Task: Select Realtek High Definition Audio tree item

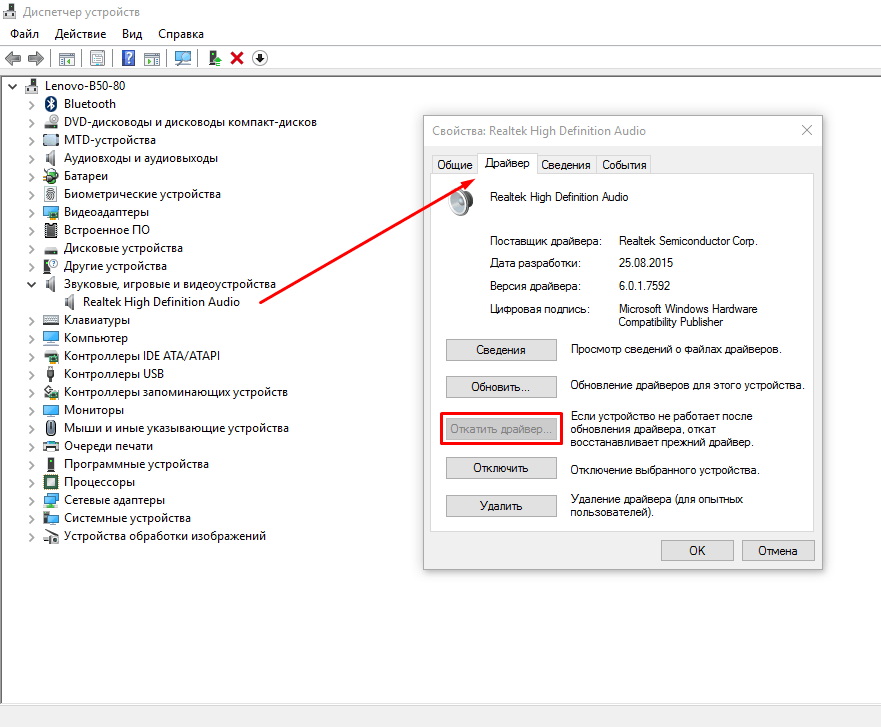Action: click(x=161, y=302)
